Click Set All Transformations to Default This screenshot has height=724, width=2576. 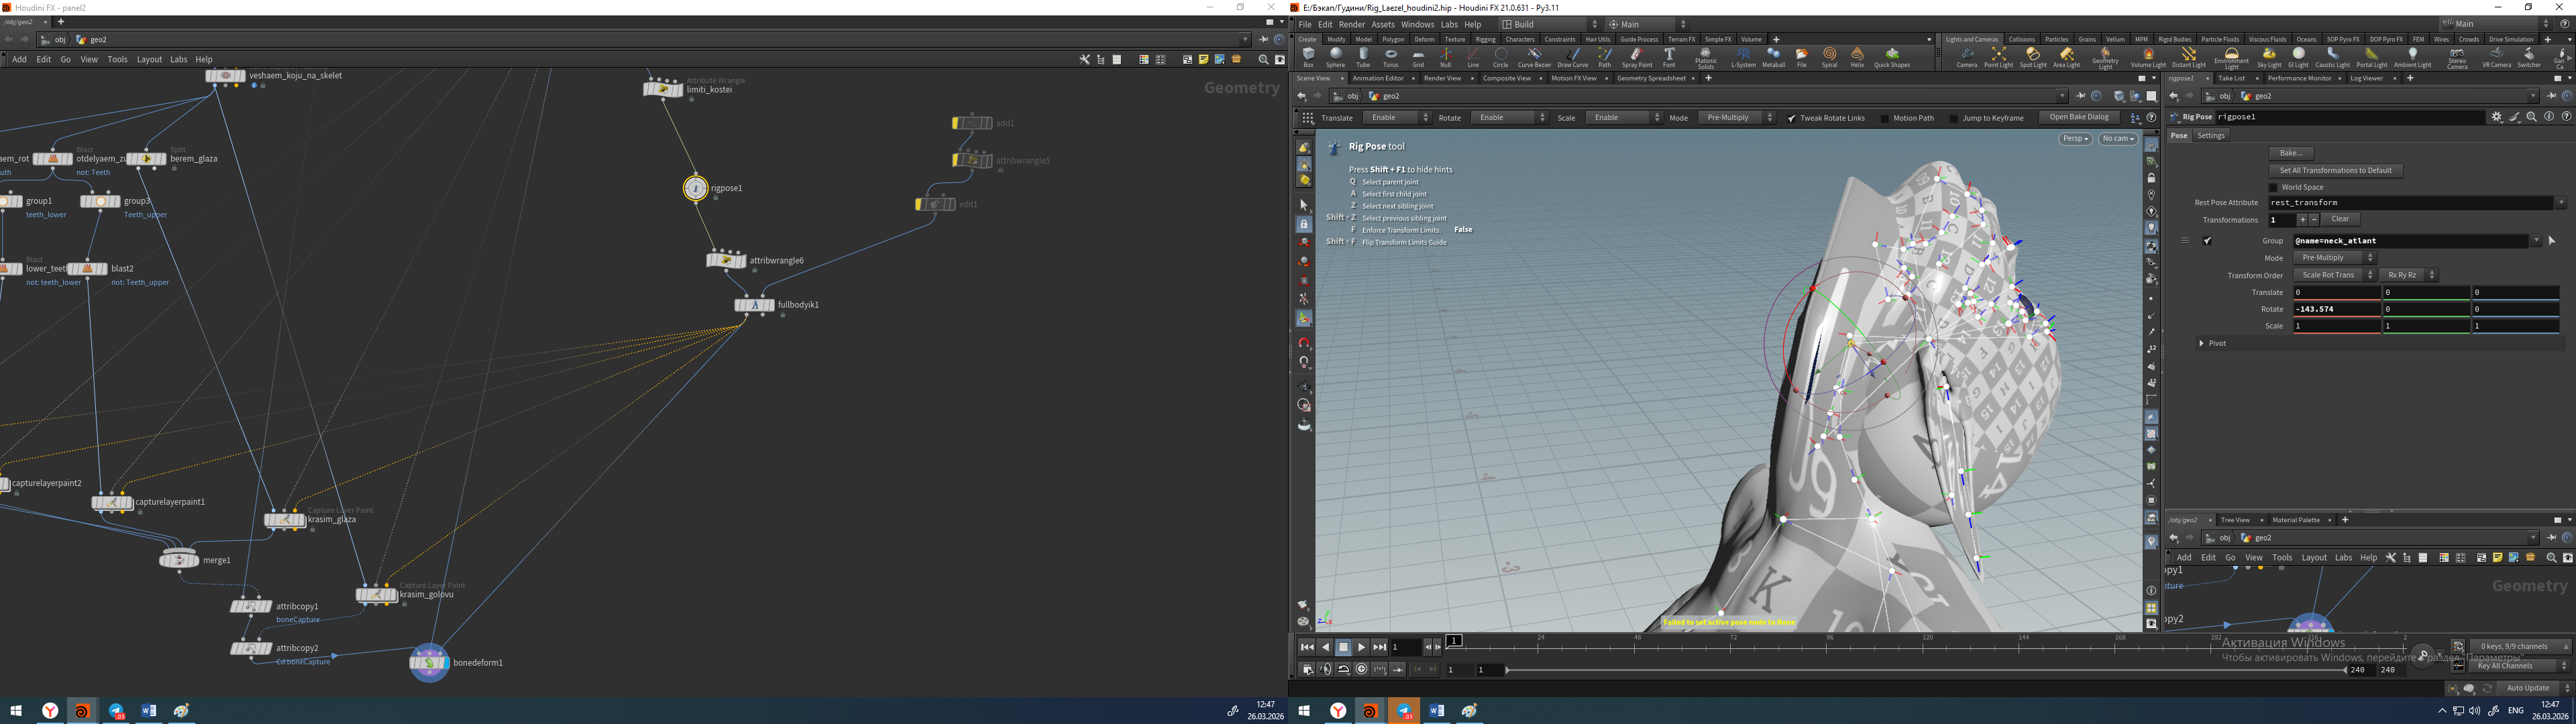coord(2335,170)
